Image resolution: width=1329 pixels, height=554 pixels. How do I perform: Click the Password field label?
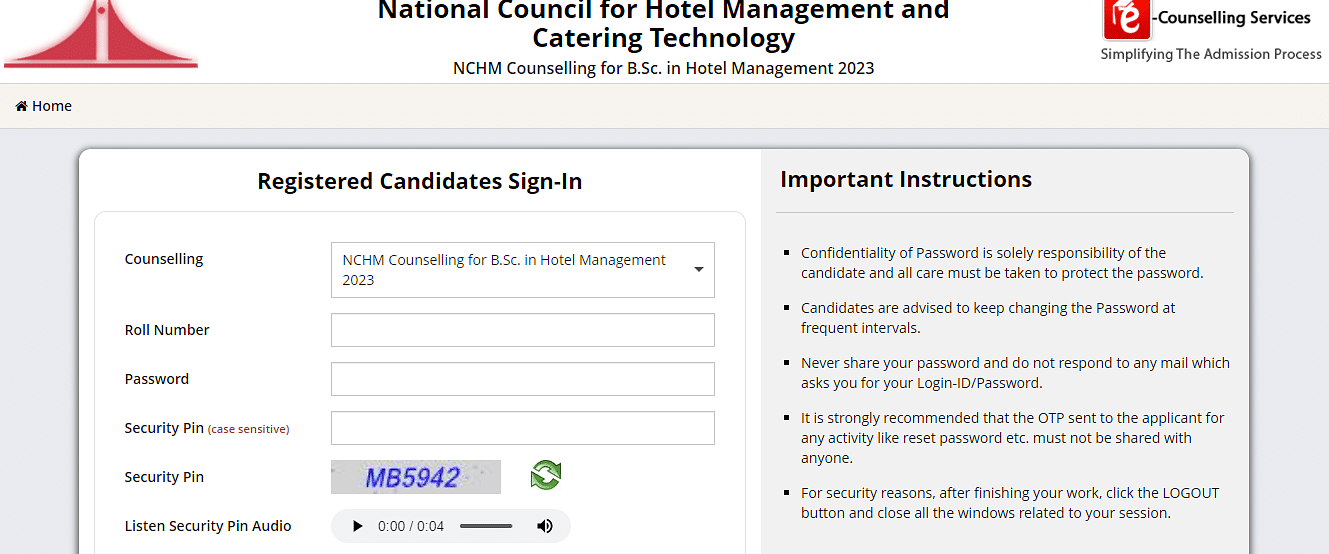point(157,379)
